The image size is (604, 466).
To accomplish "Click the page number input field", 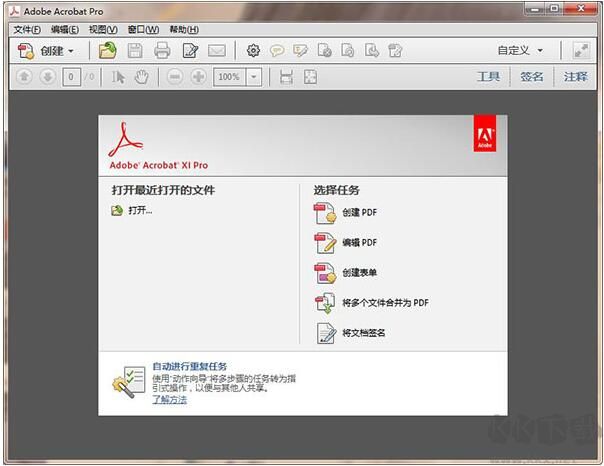I will (71, 77).
